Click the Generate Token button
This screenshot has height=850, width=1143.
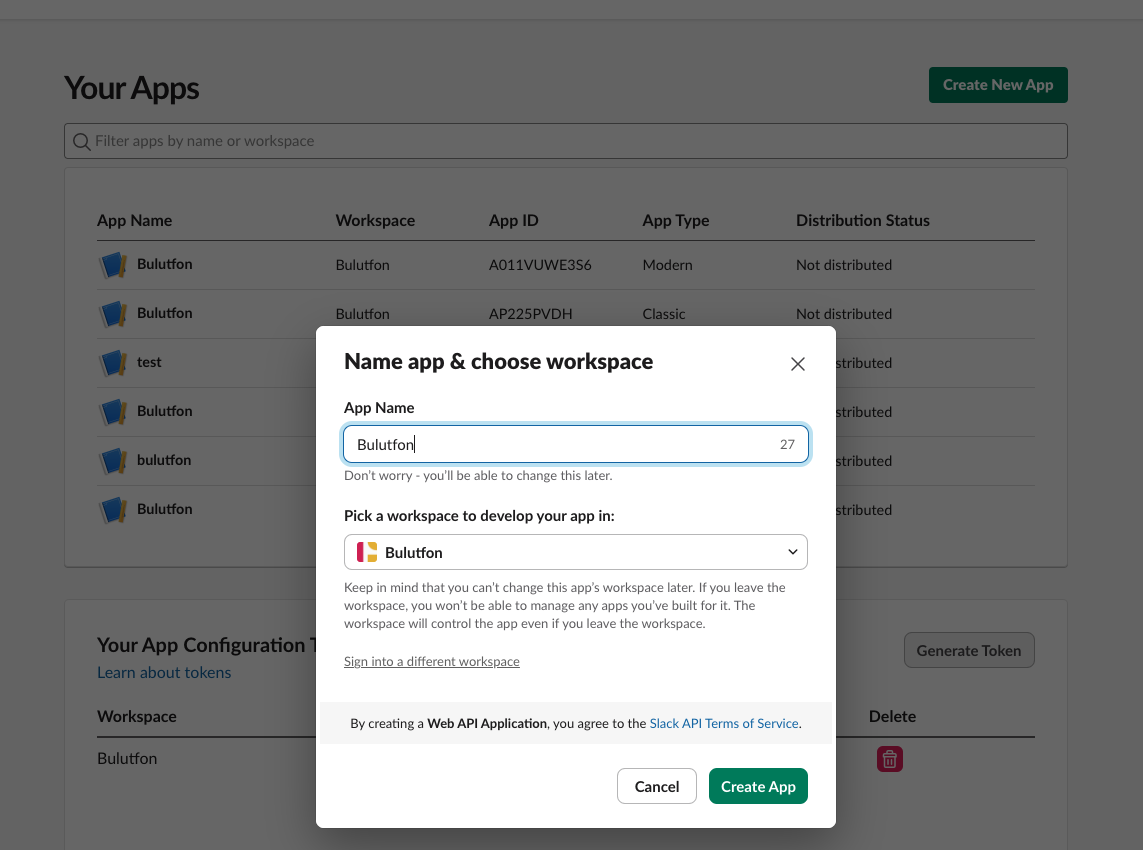tap(969, 650)
